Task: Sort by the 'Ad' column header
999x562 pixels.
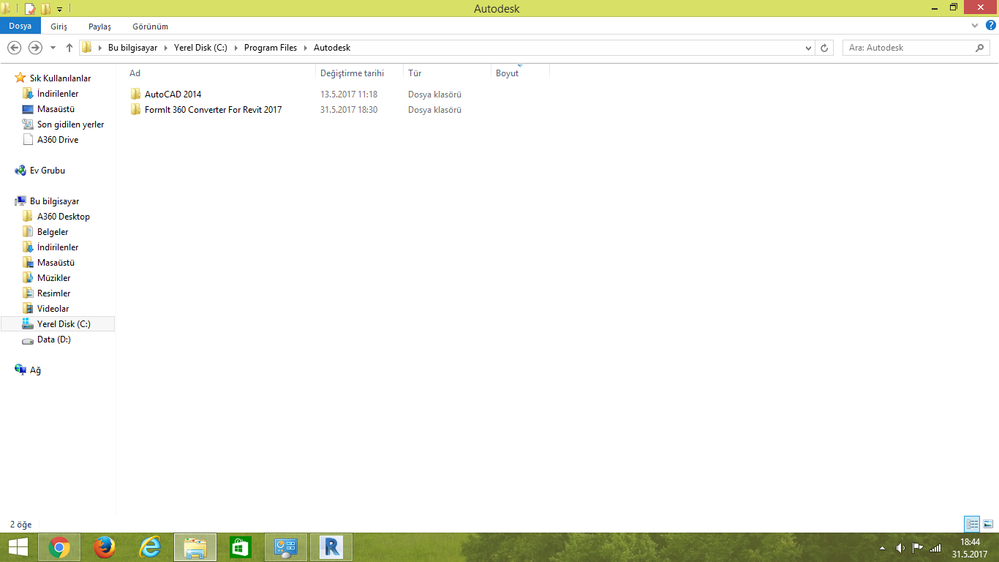Action: [x=134, y=73]
